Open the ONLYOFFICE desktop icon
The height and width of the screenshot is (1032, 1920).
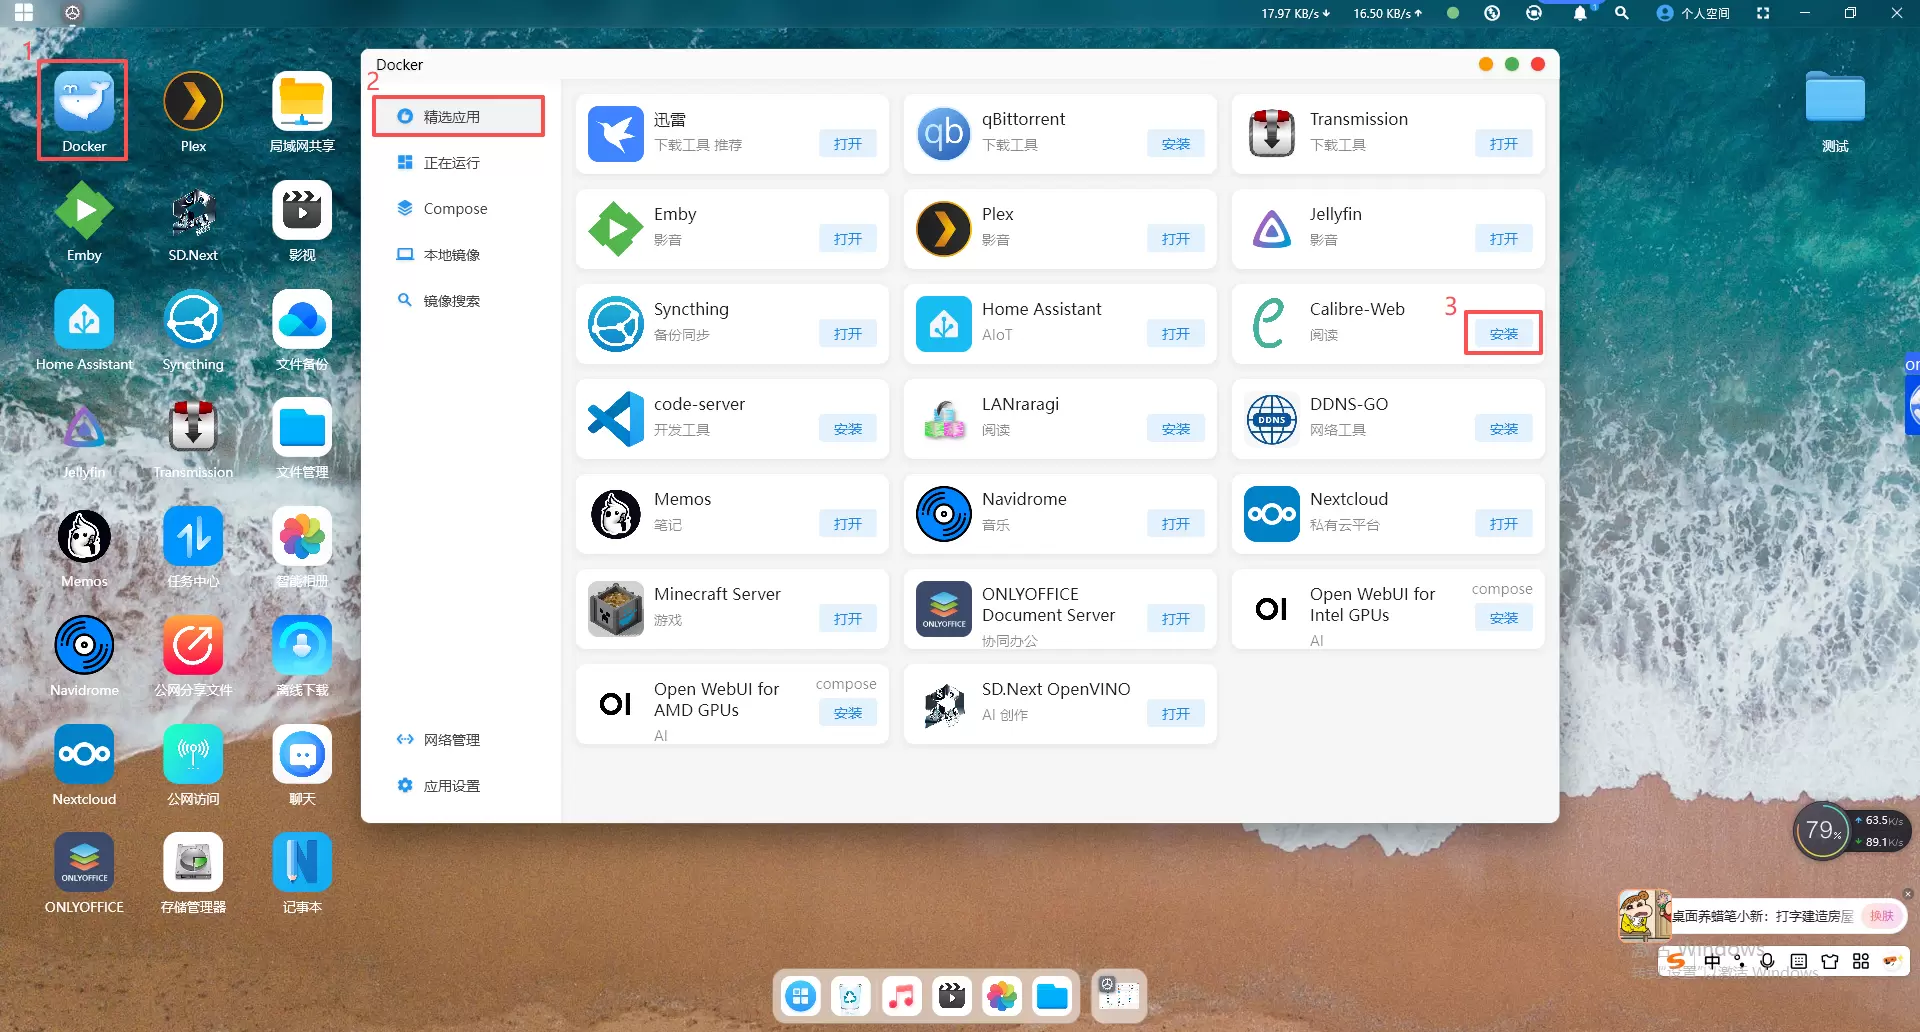point(84,864)
